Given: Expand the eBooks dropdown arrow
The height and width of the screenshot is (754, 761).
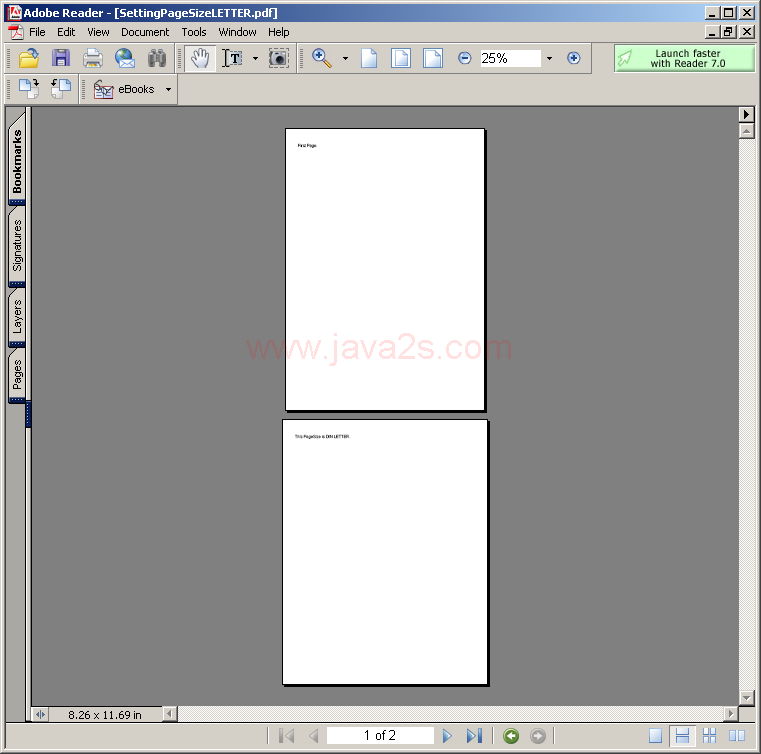Looking at the screenshot, I should click(168, 89).
